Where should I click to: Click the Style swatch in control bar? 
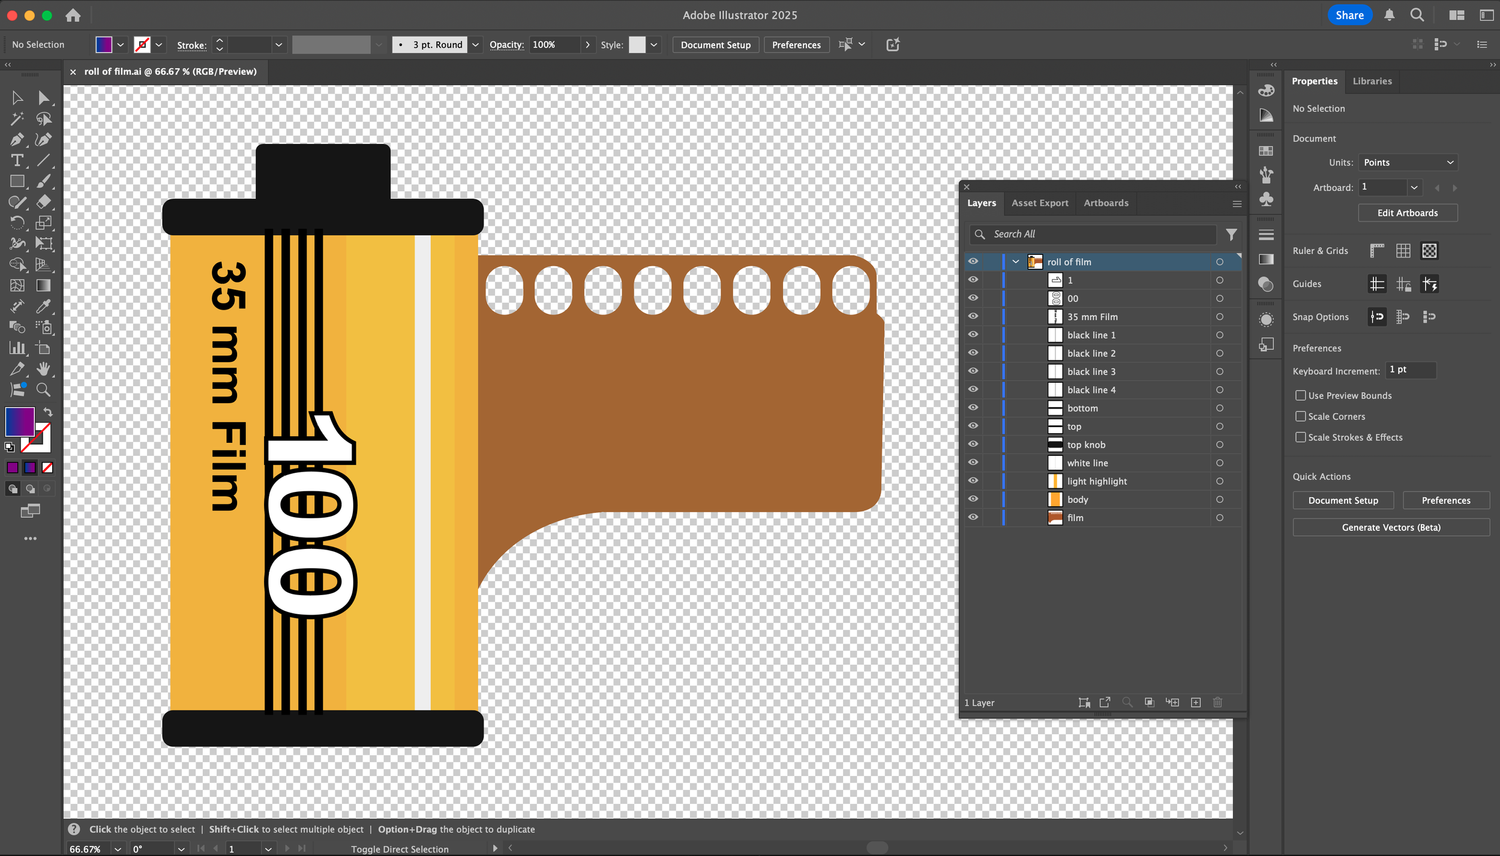[x=637, y=45]
